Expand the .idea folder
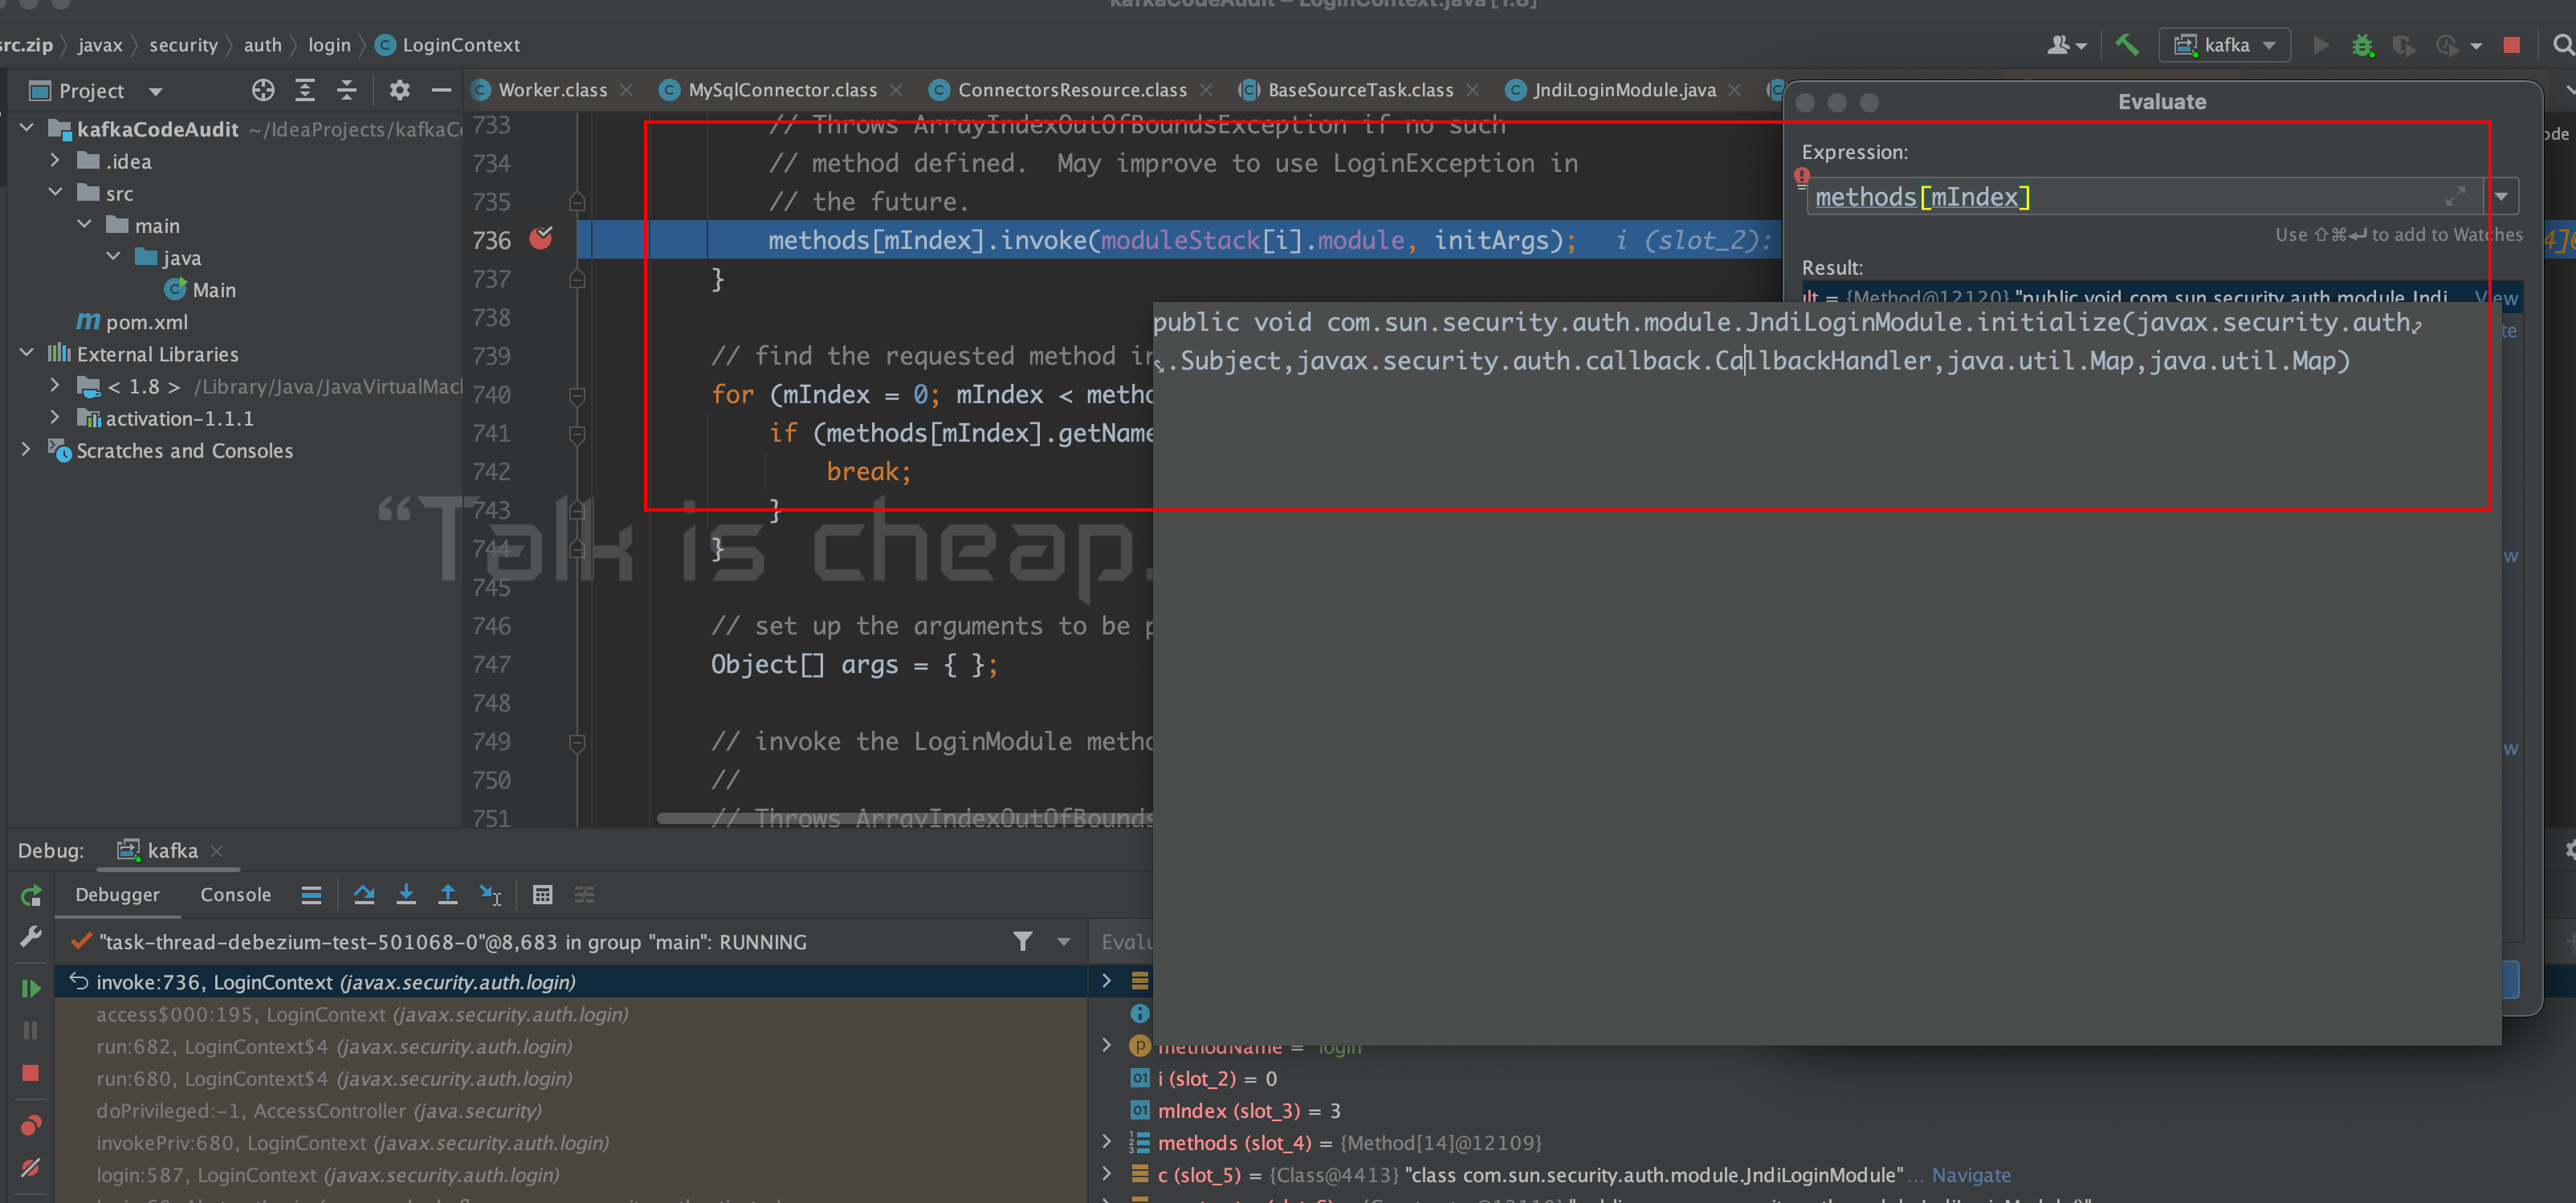The height and width of the screenshot is (1203, 2576). (56, 160)
